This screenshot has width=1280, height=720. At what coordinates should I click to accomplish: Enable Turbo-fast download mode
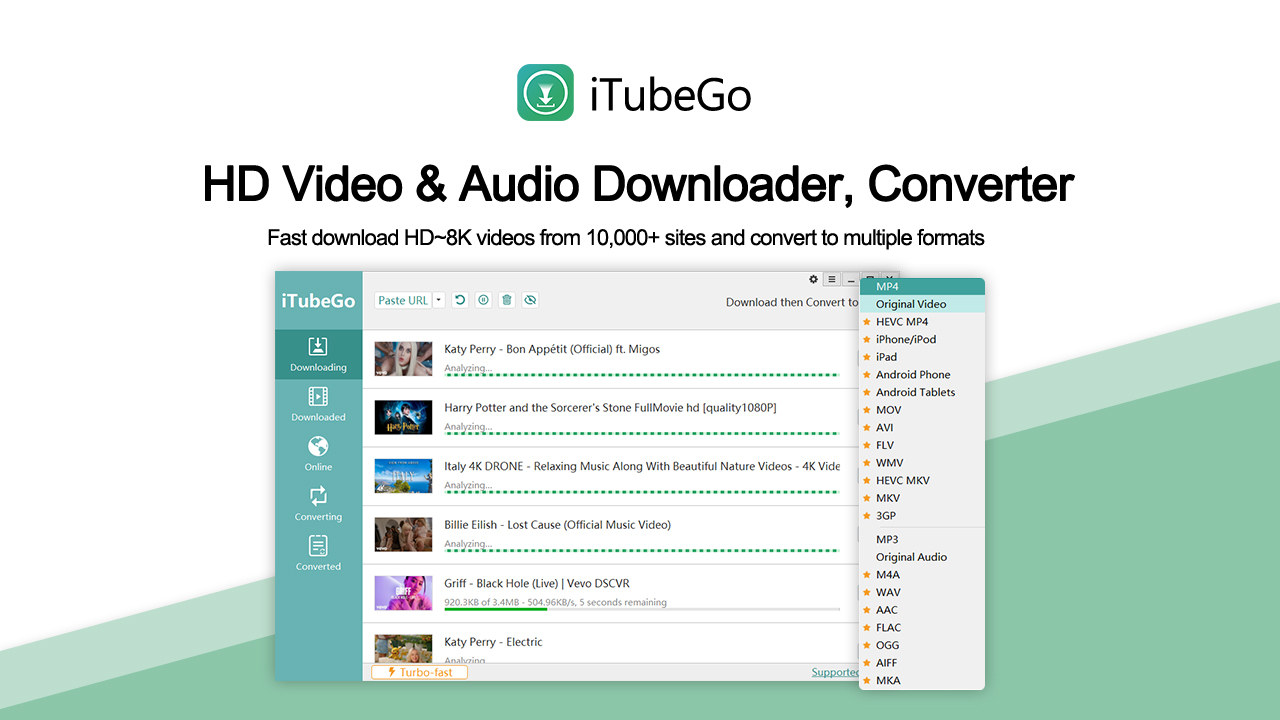(418, 671)
